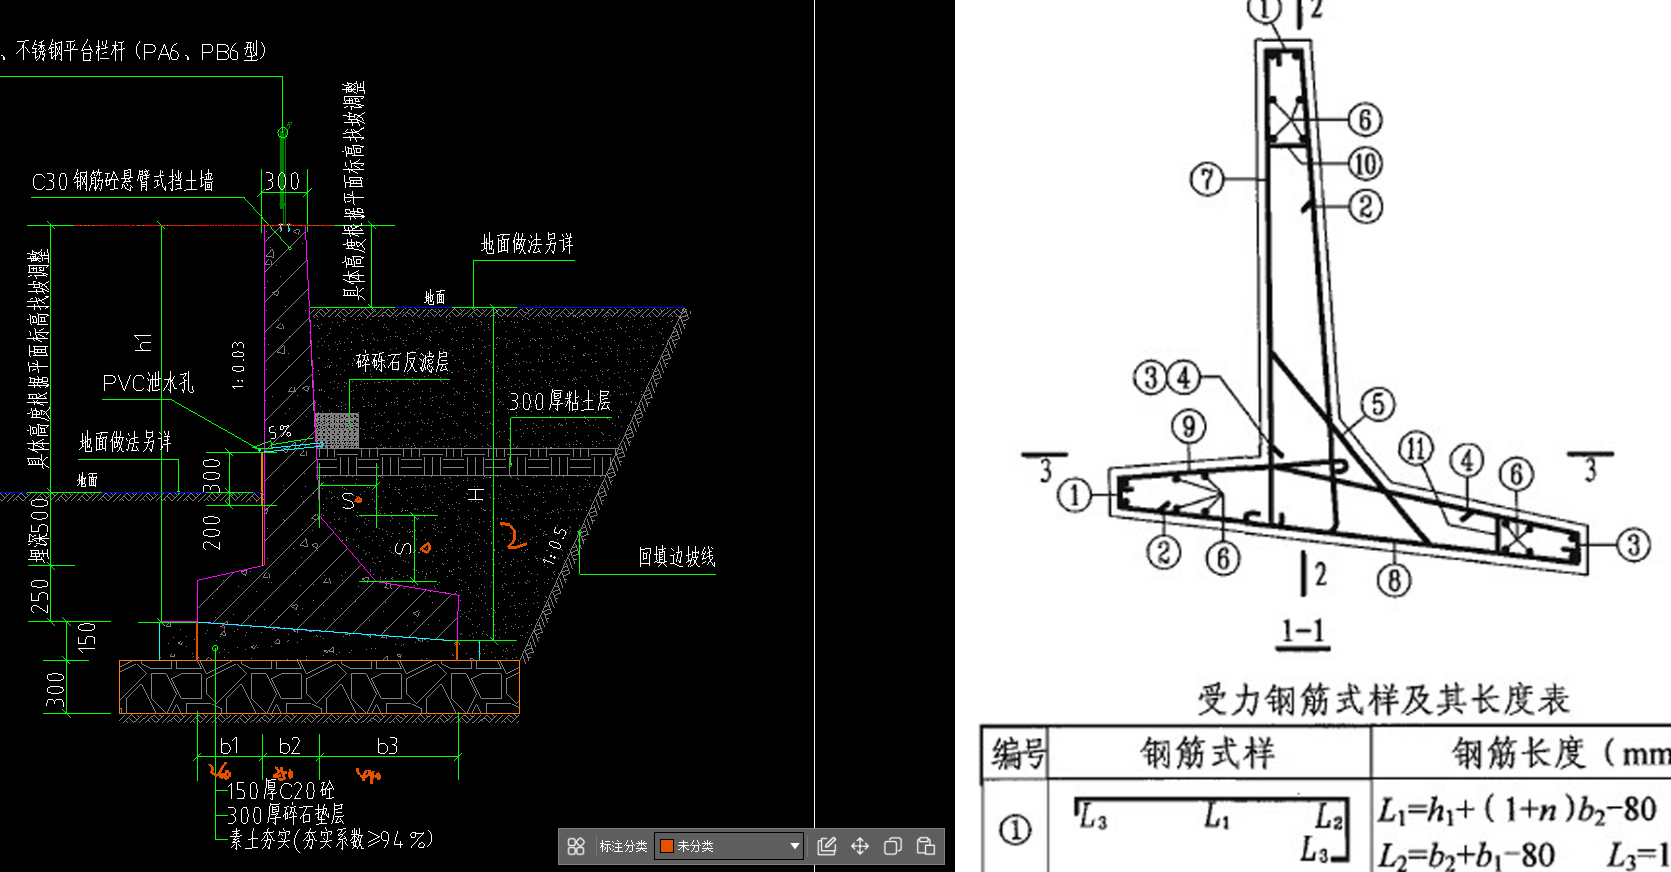This screenshot has height=872, width=1671.
Task: Select rebar callout ⑦ on the stem
Action: 1207,180
